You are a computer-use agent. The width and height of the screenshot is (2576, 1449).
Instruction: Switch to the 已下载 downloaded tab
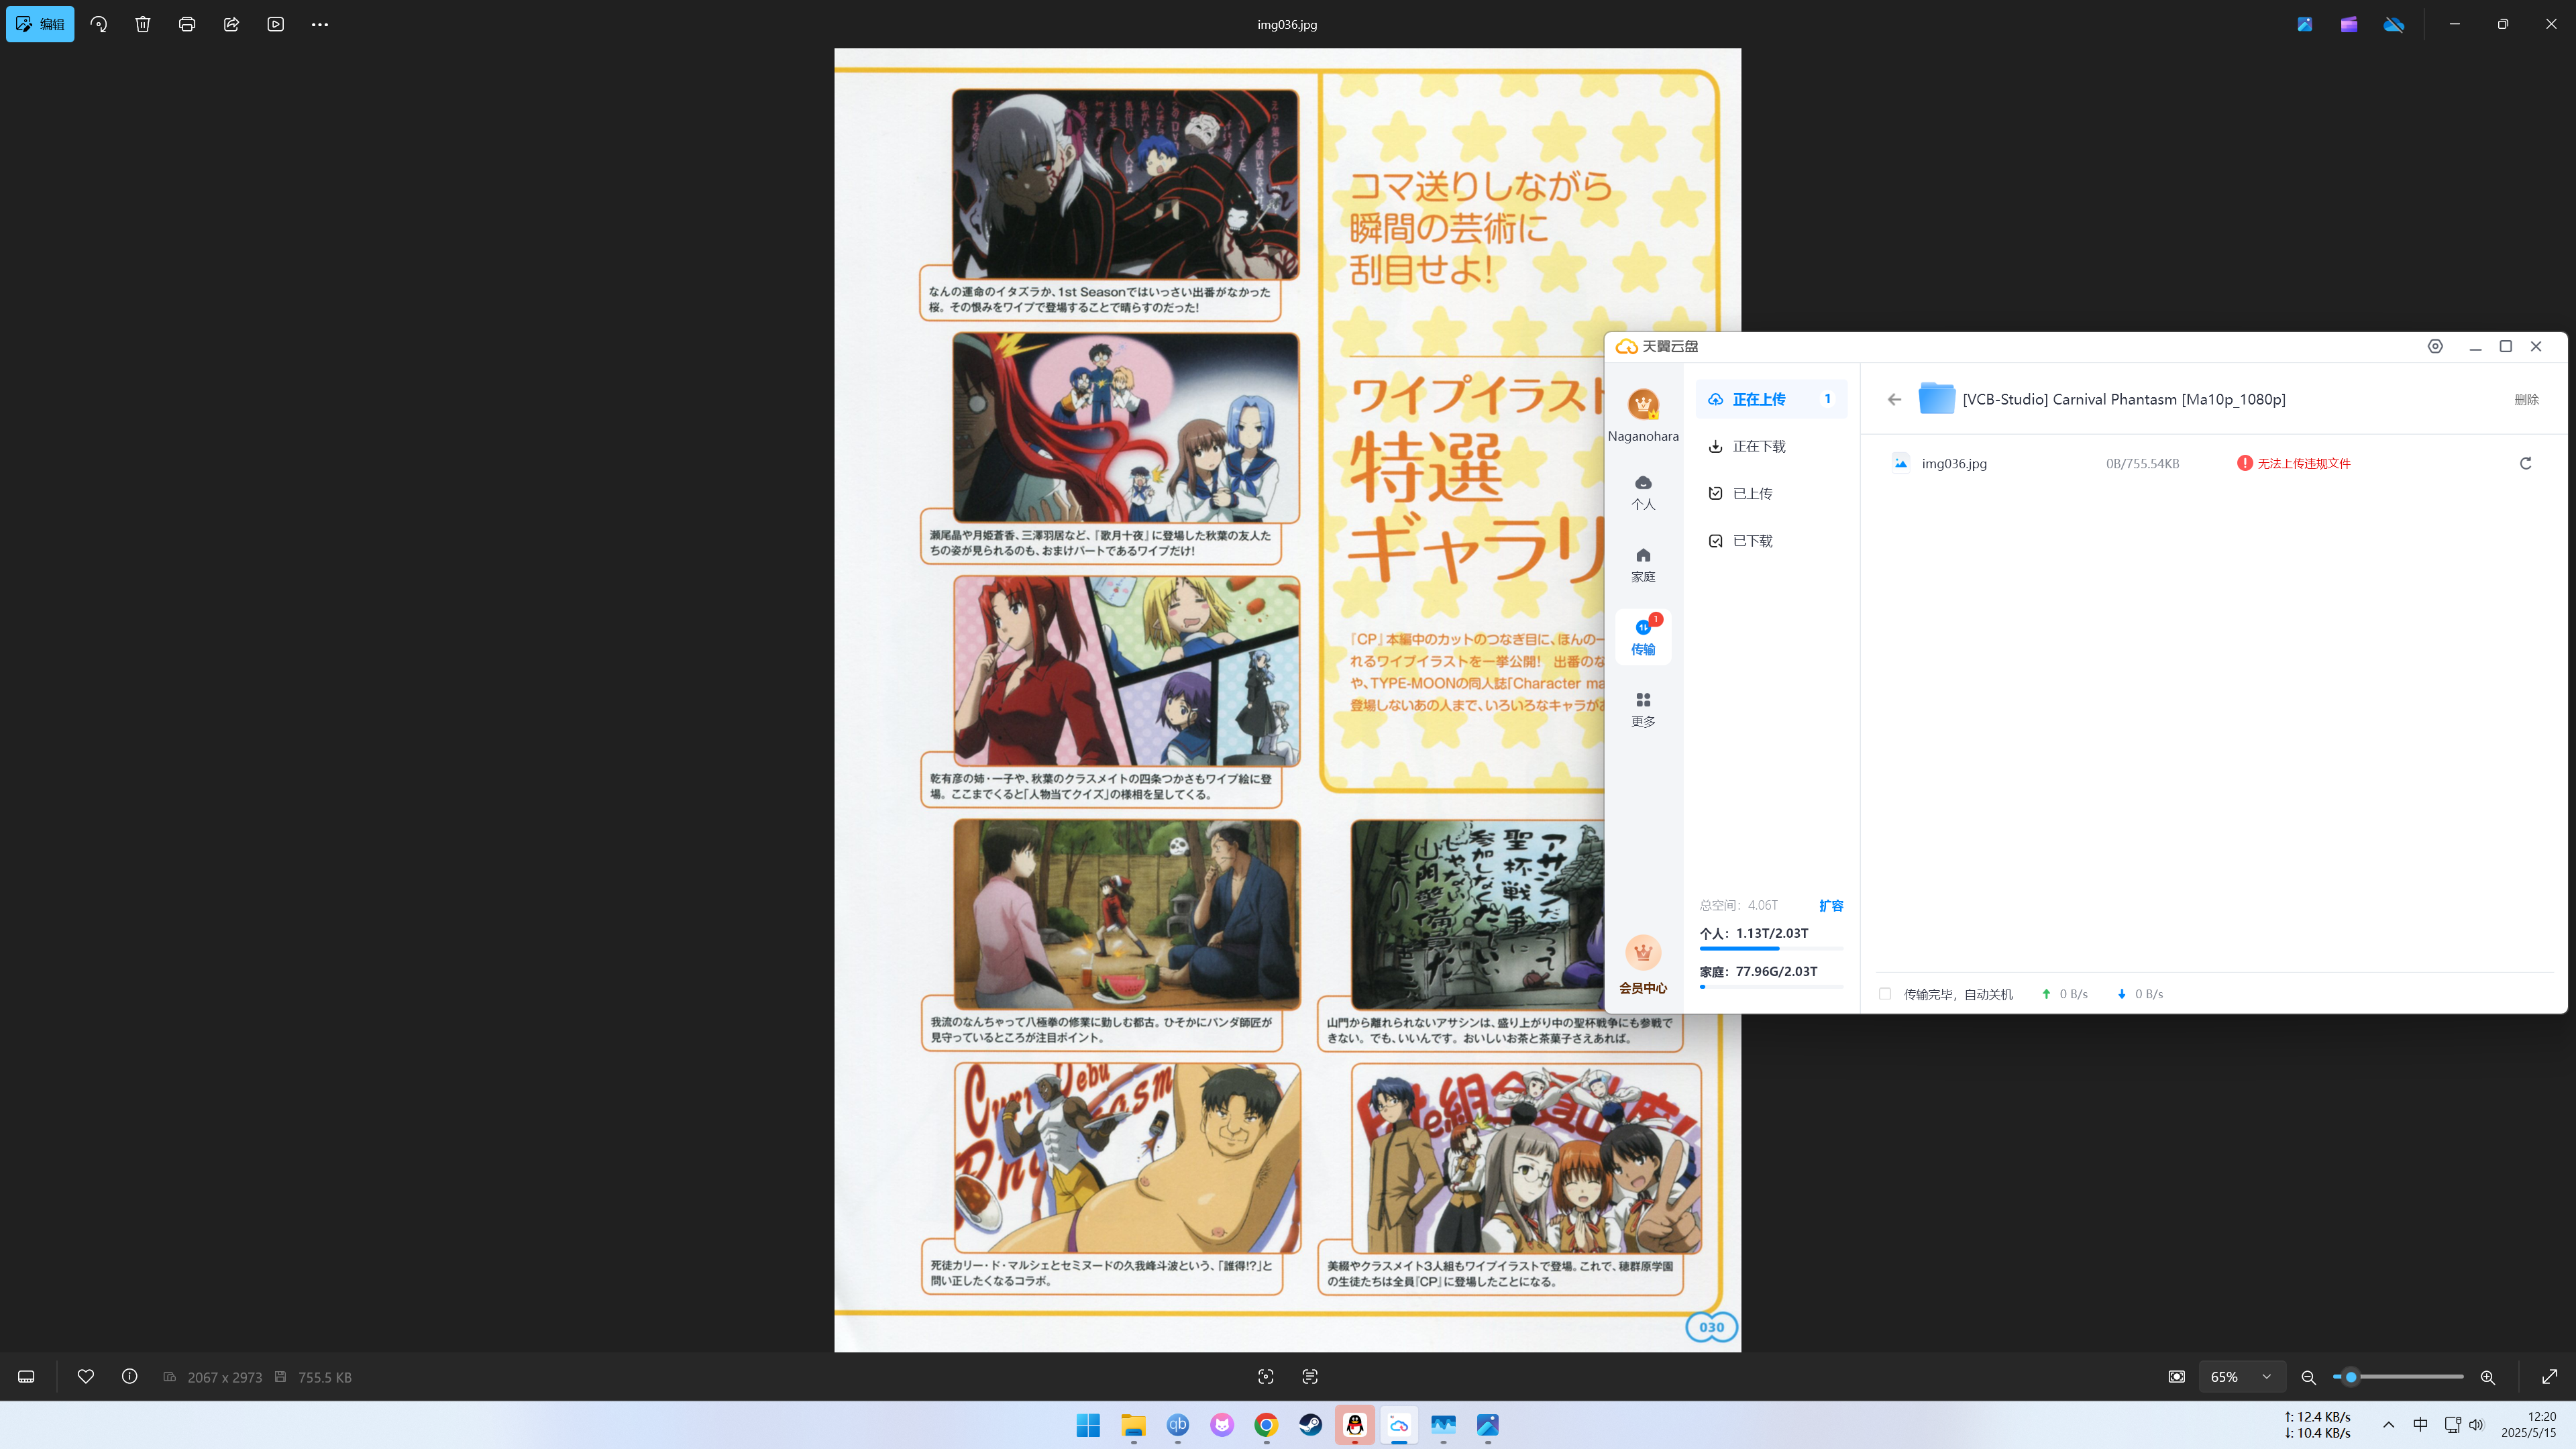click(1771, 541)
